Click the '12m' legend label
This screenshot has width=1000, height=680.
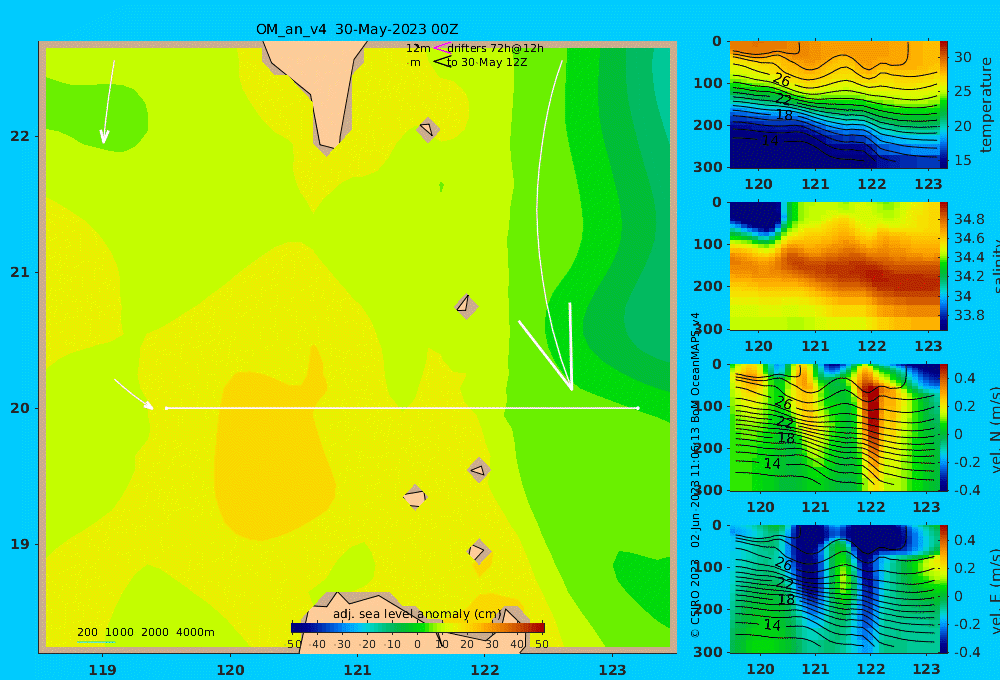coord(418,48)
